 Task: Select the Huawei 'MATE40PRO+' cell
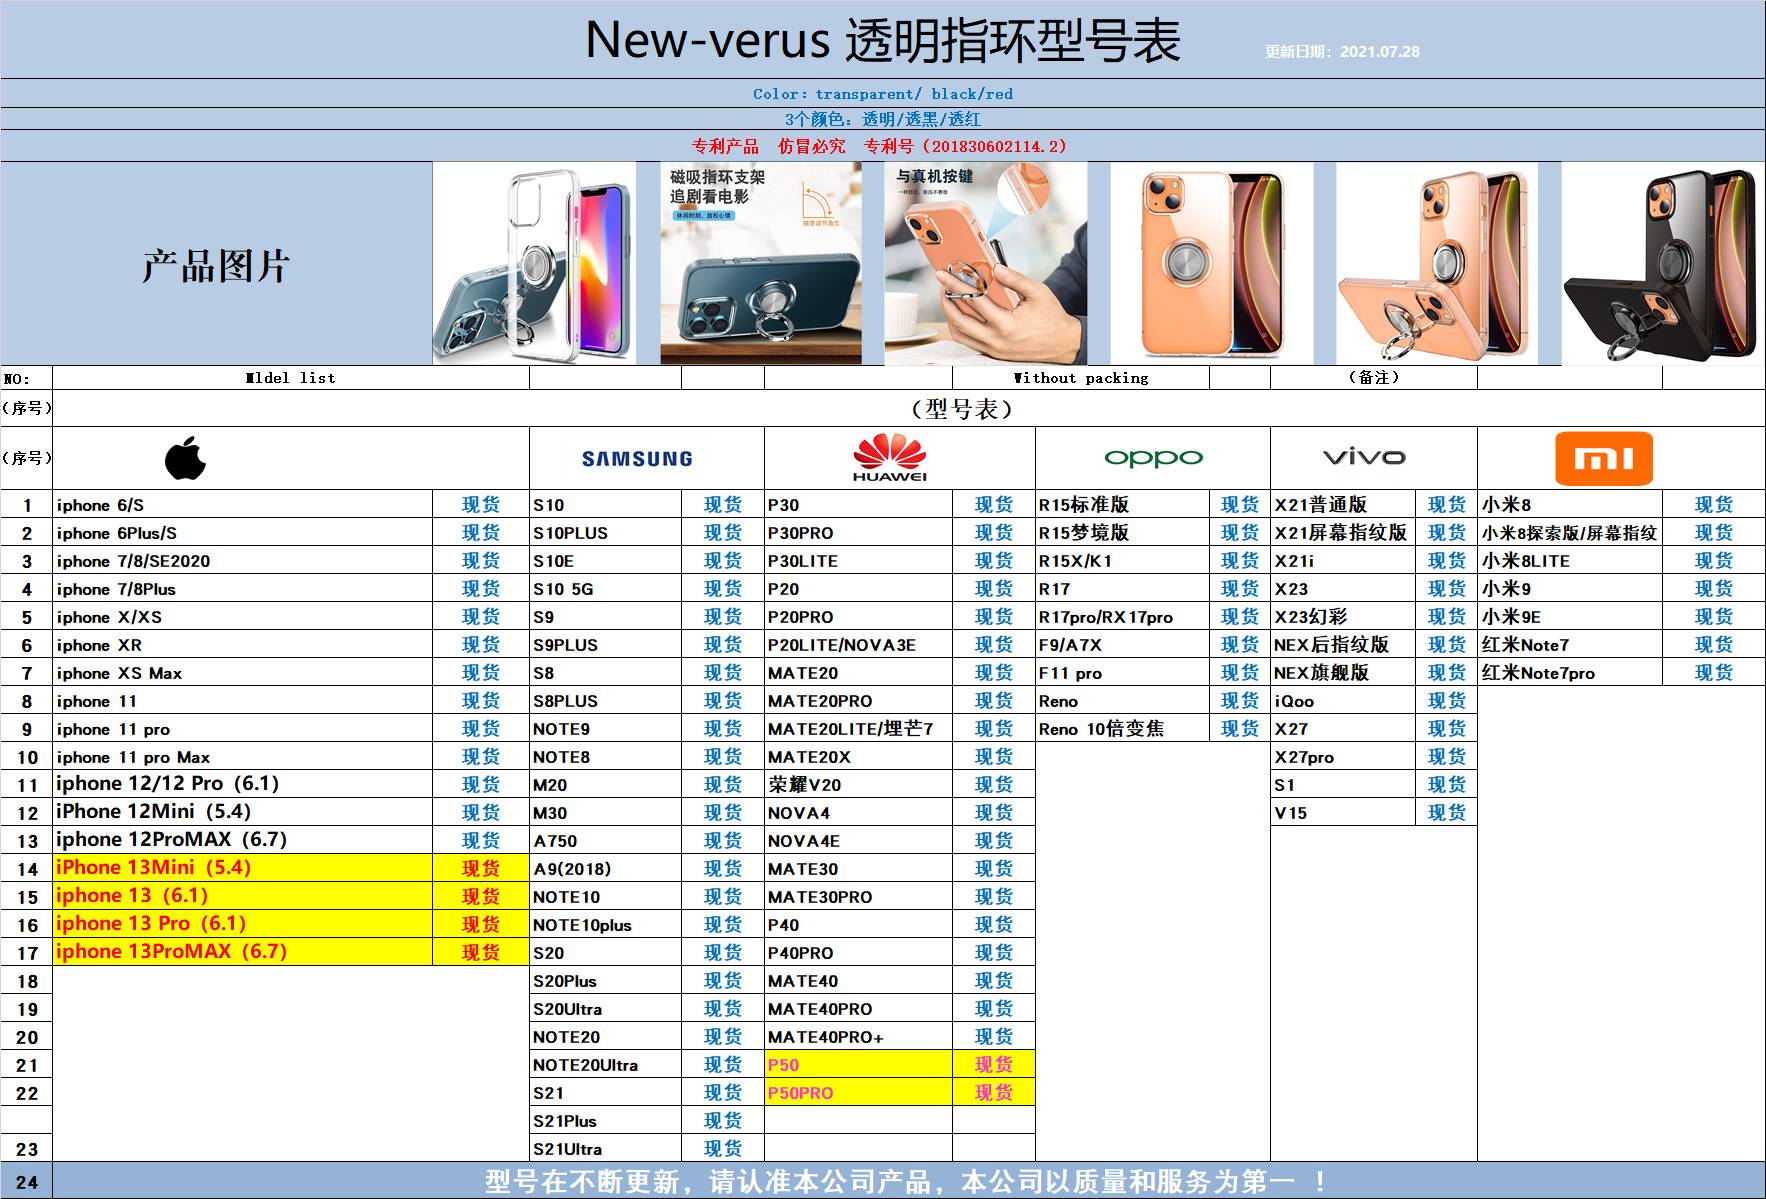(x=858, y=1036)
